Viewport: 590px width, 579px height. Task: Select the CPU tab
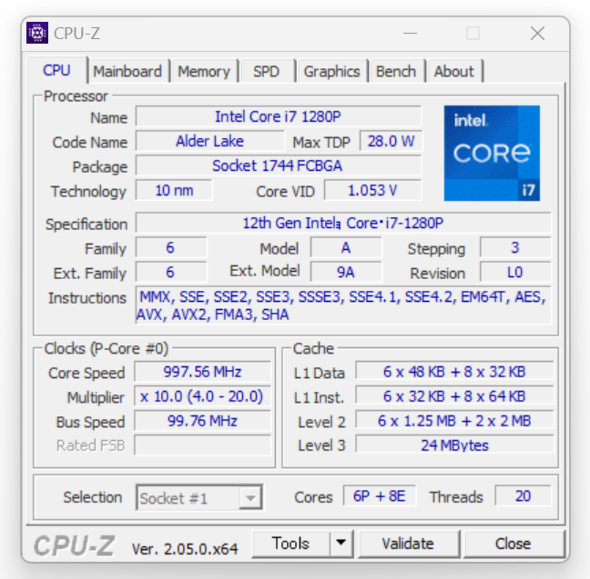[x=57, y=70]
